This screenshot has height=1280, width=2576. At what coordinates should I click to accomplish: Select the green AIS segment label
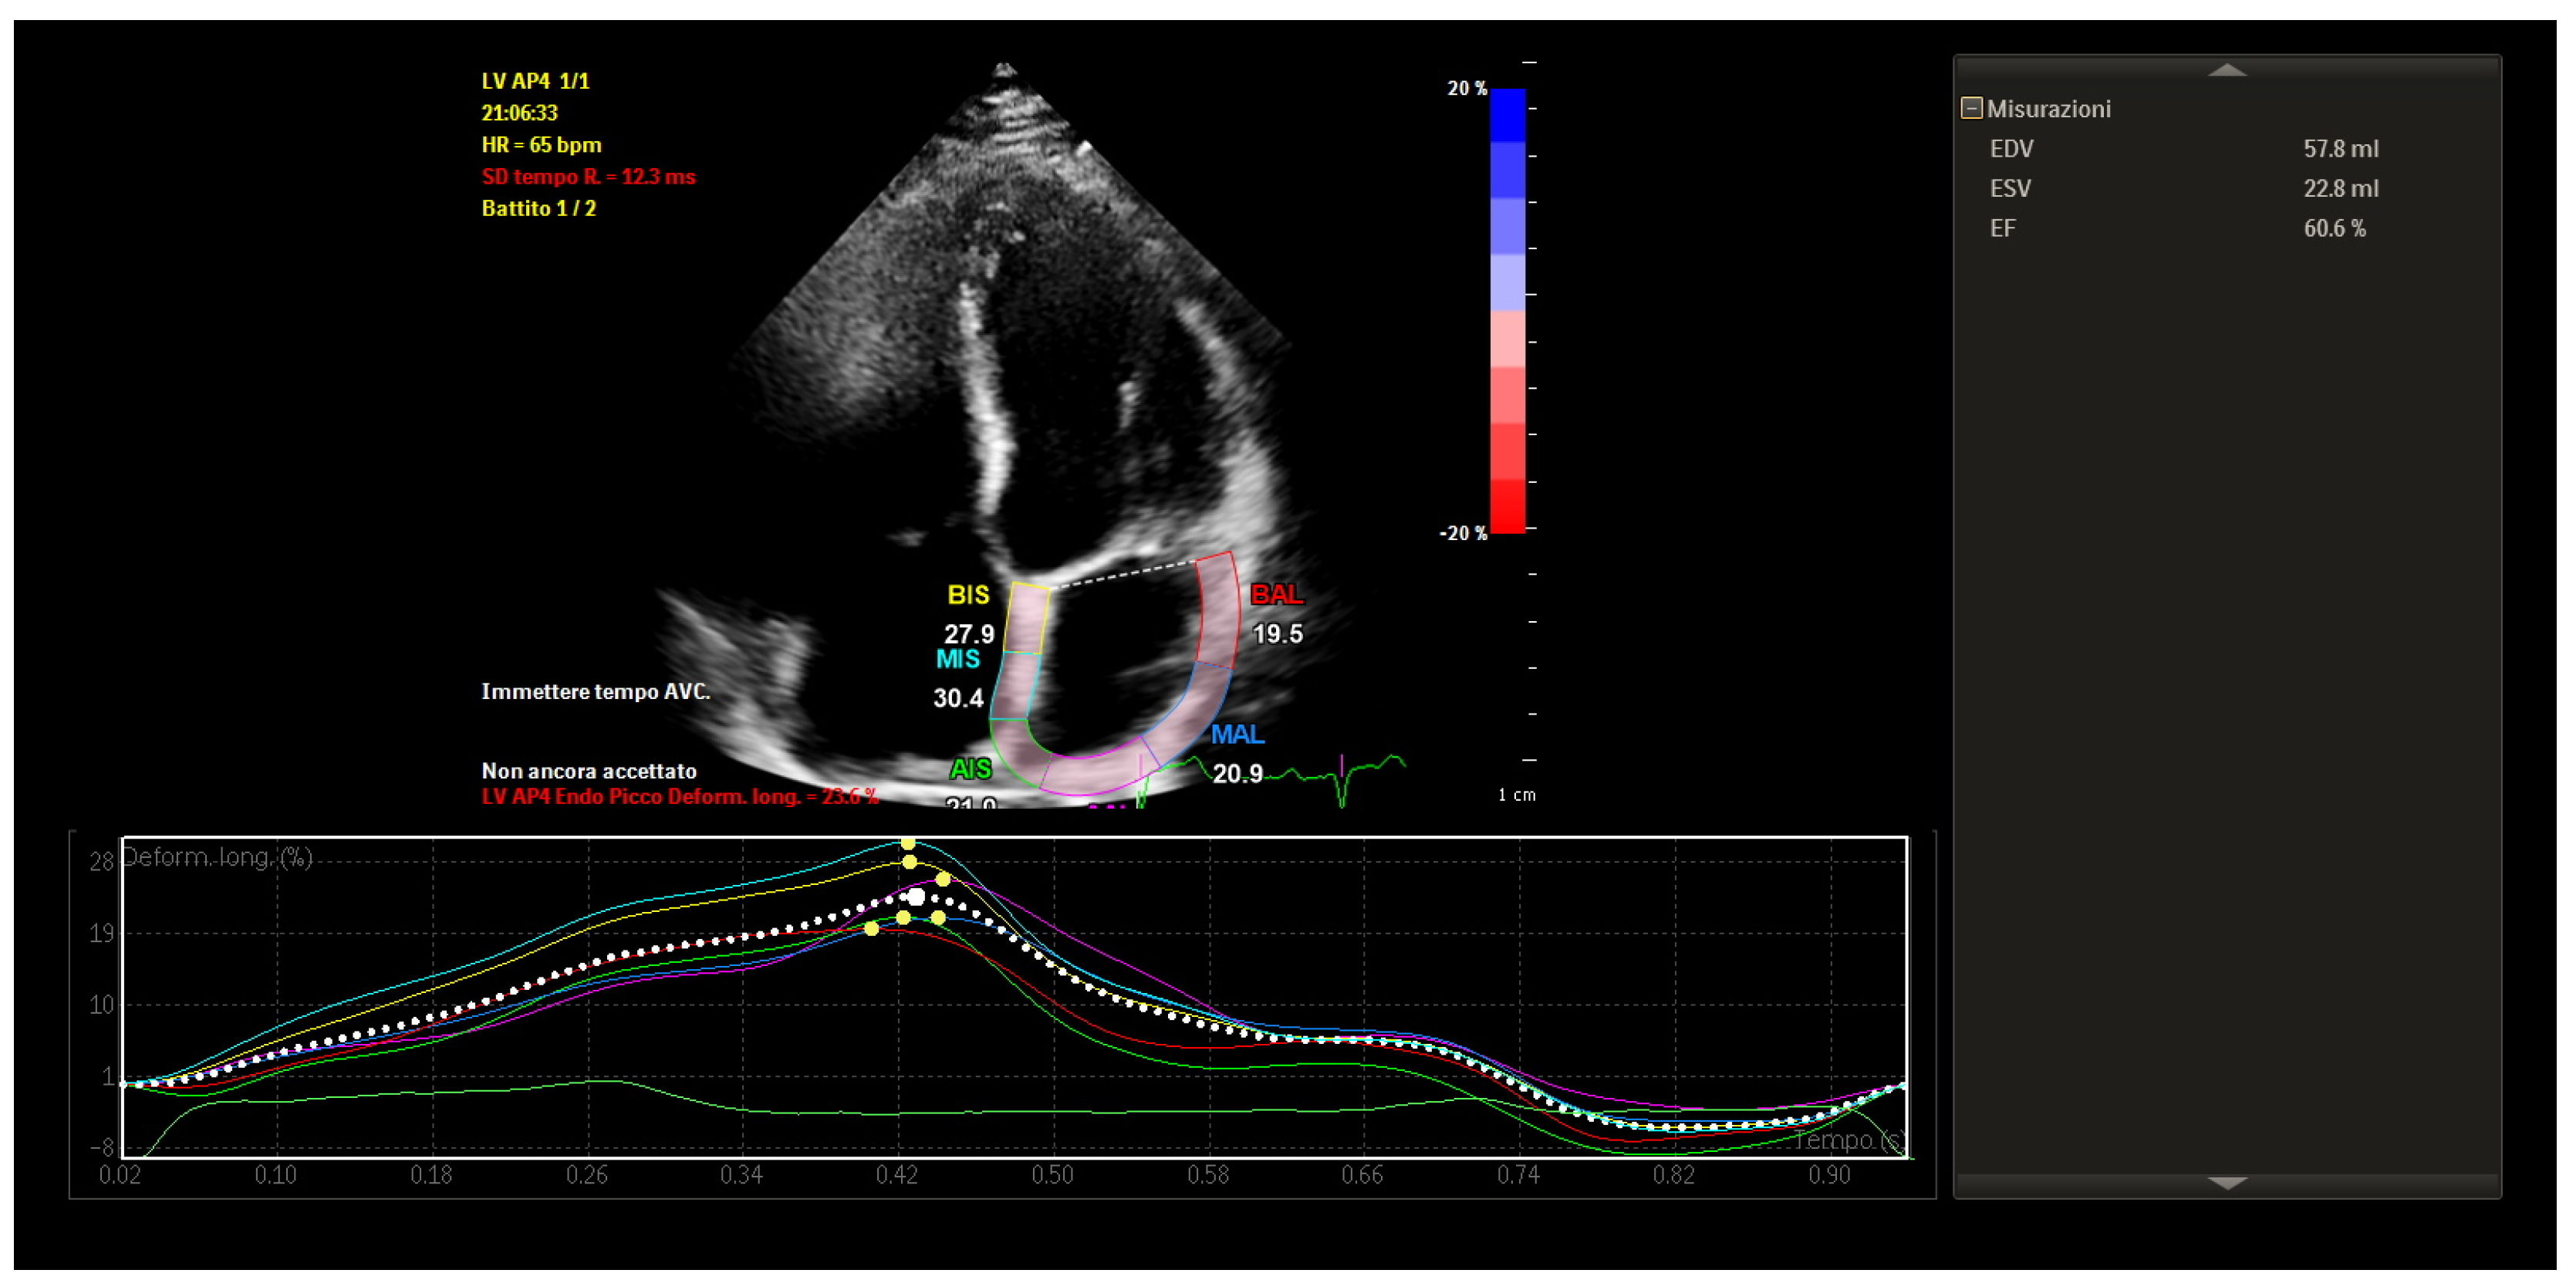(x=970, y=769)
